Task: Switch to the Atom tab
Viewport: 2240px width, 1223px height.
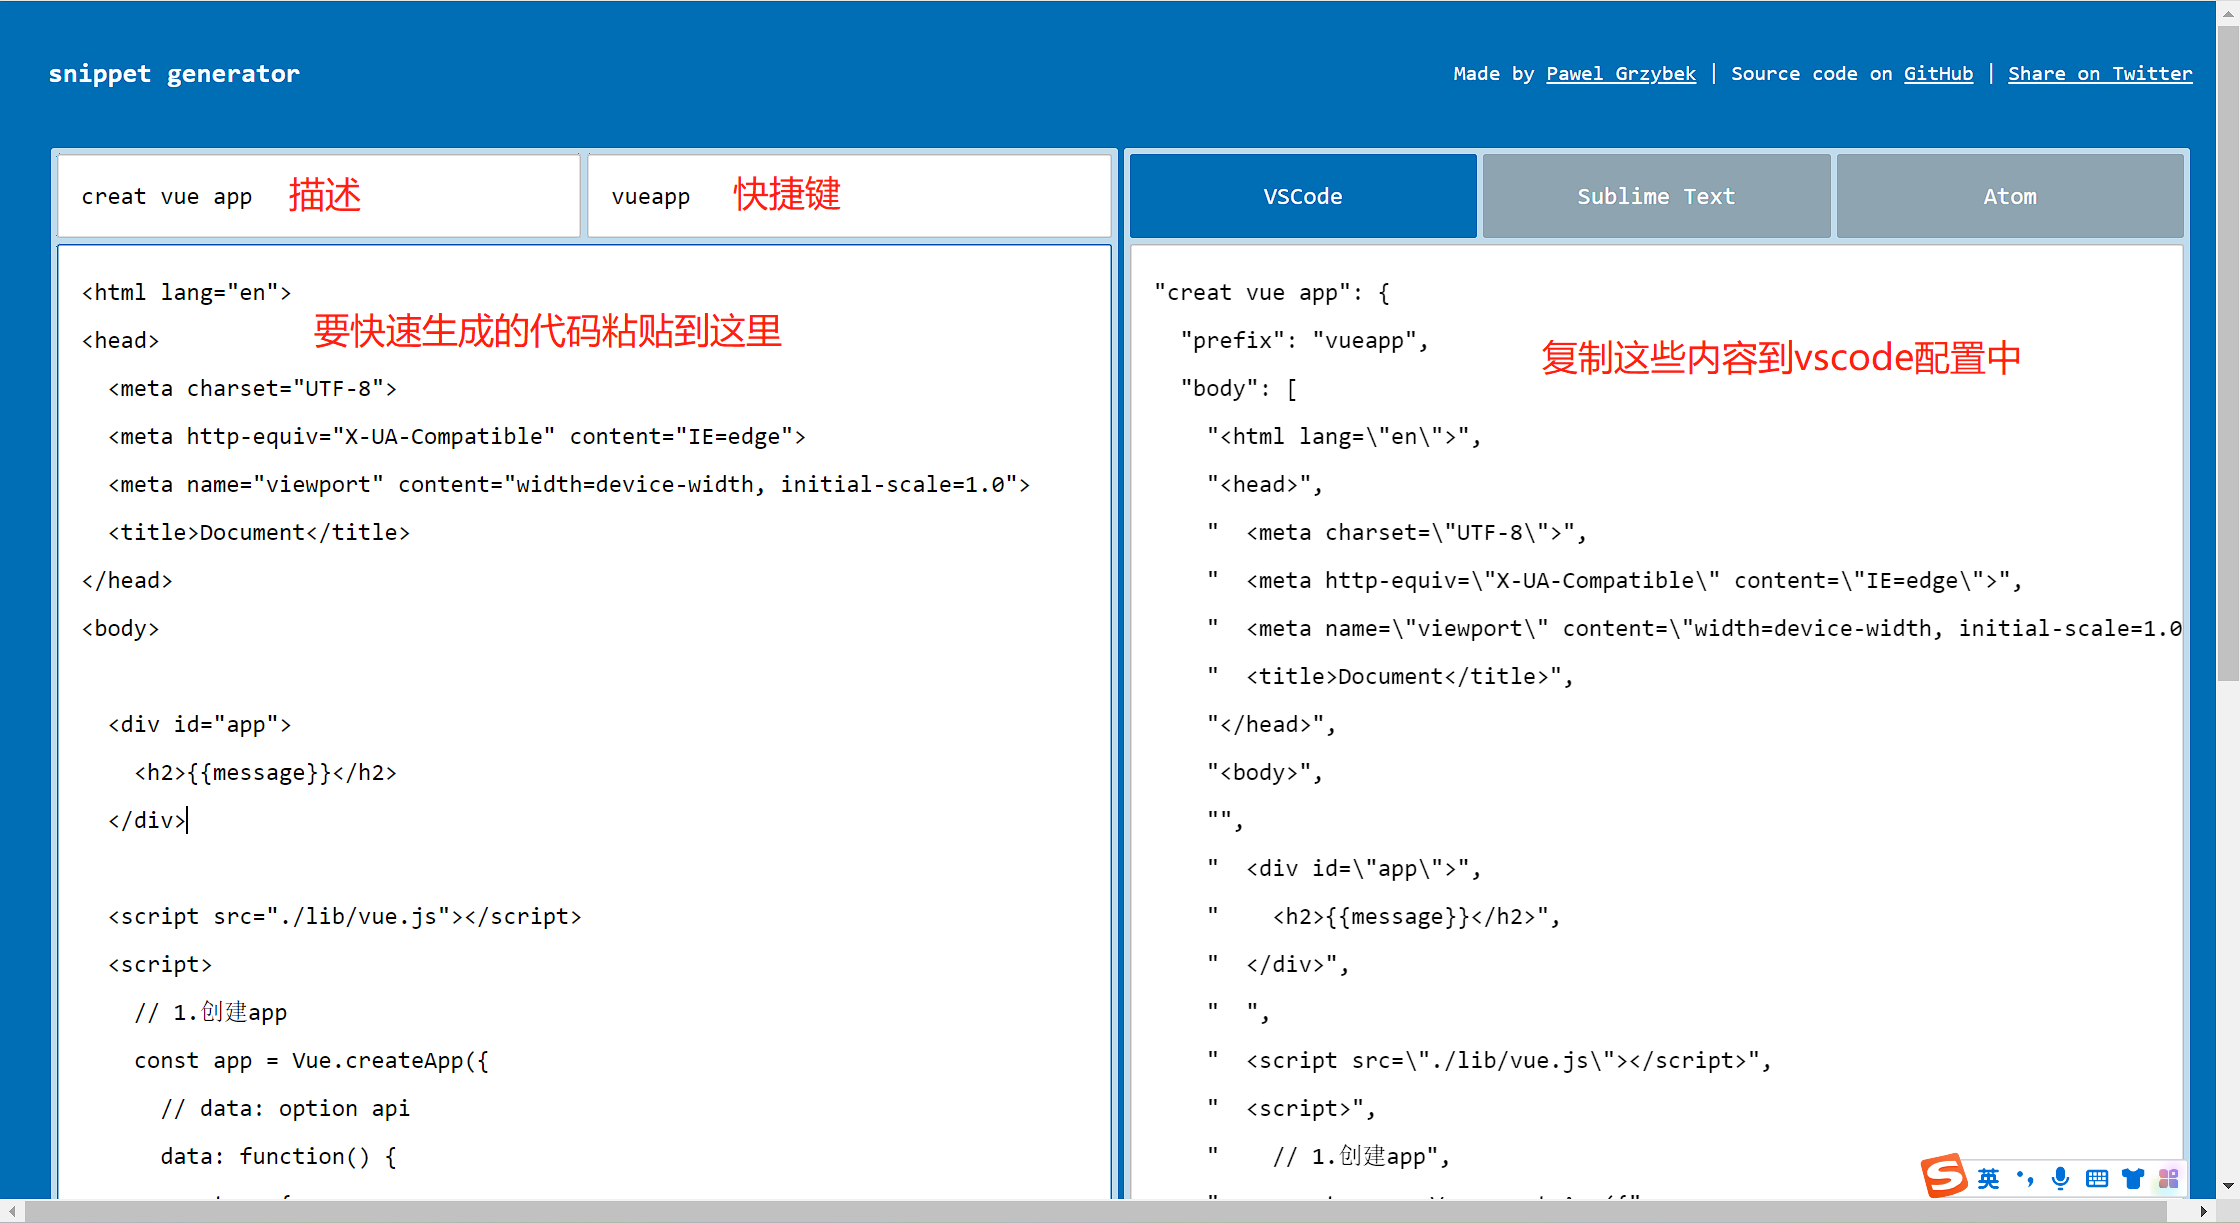Action: (x=2009, y=196)
